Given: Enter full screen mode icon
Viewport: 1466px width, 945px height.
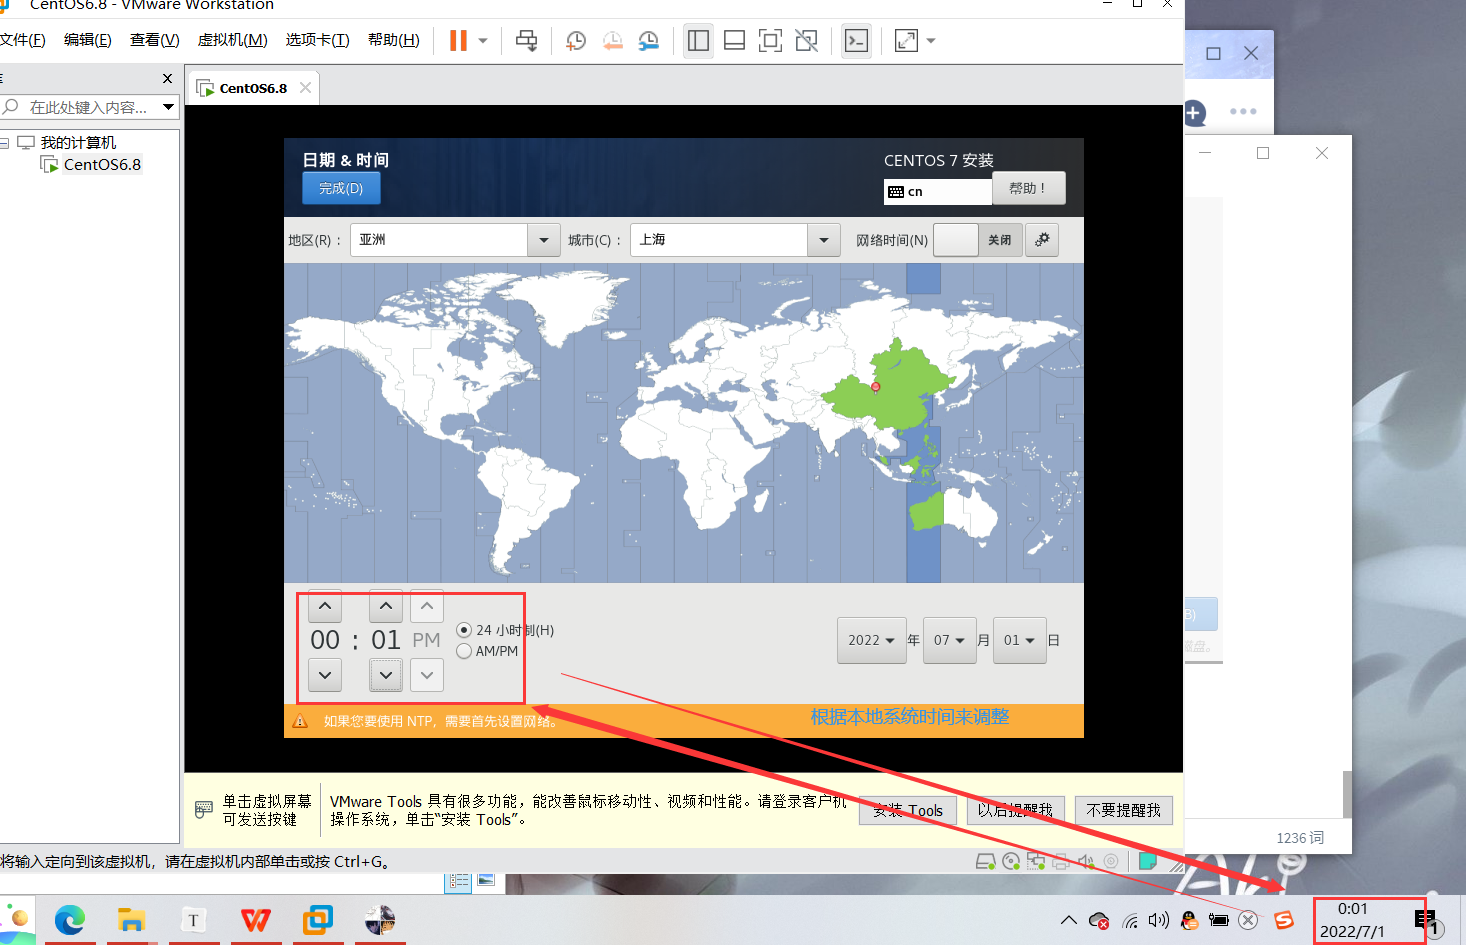Looking at the screenshot, I should [770, 41].
